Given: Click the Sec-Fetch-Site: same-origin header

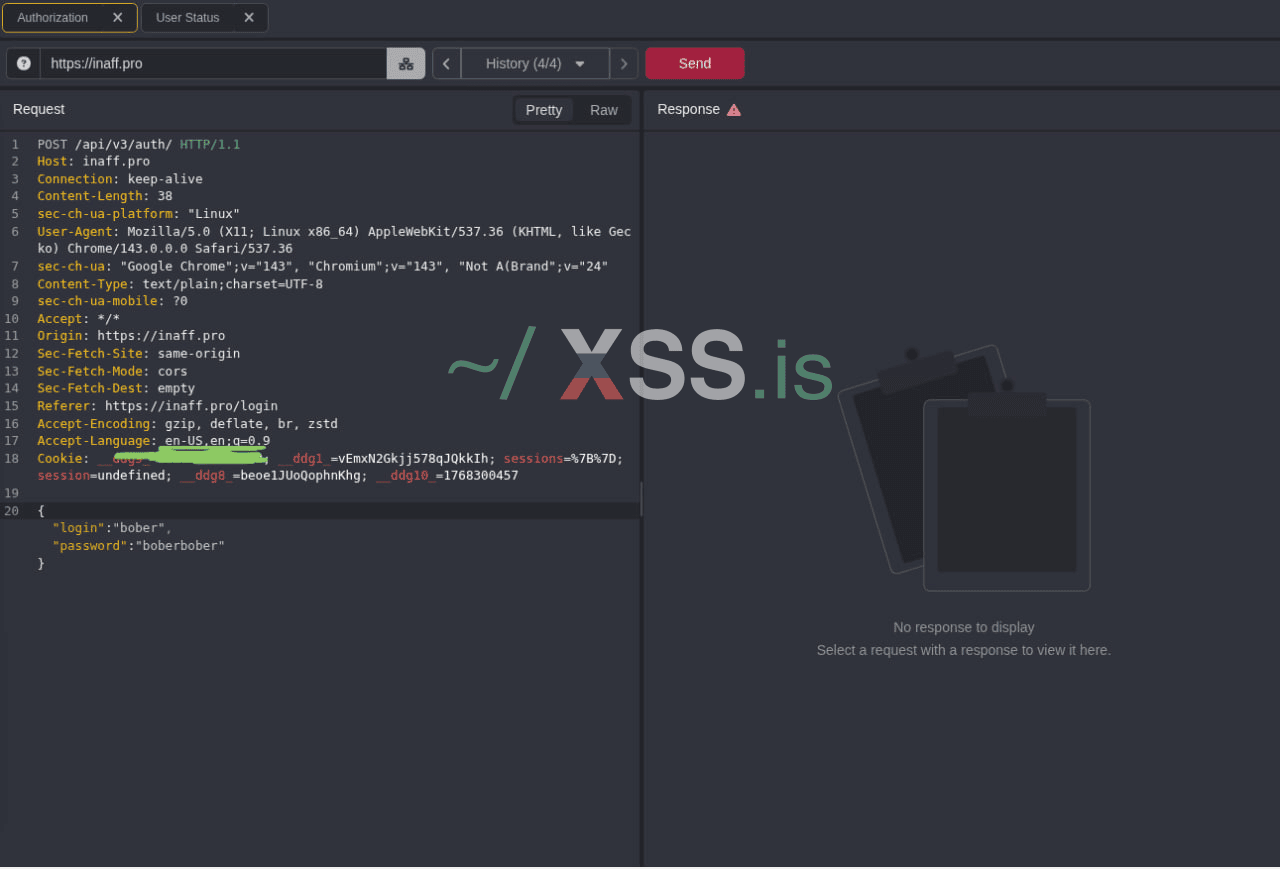Looking at the screenshot, I should (139, 353).
